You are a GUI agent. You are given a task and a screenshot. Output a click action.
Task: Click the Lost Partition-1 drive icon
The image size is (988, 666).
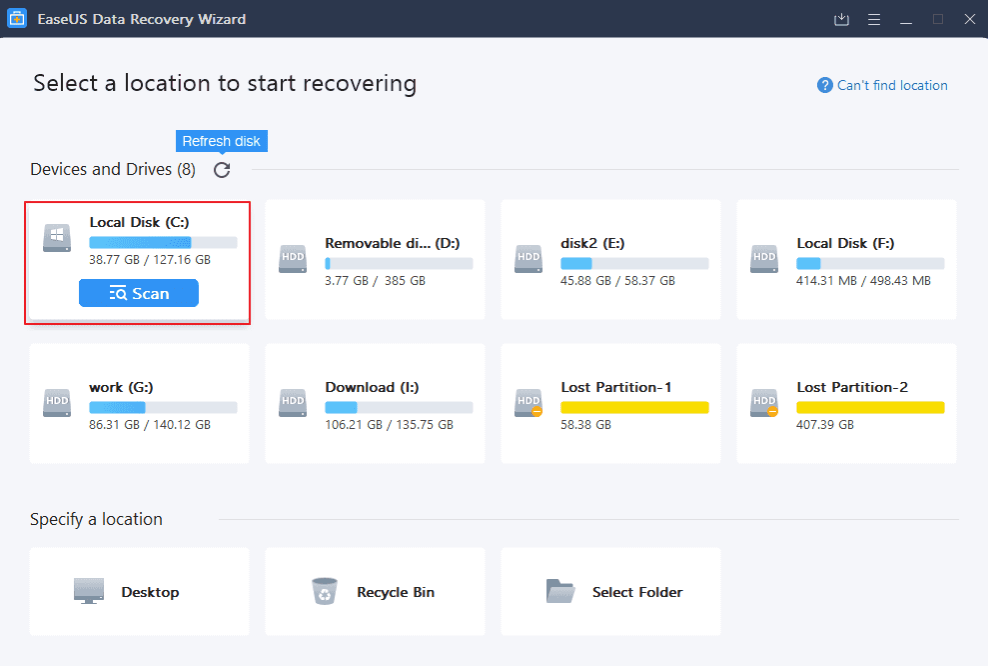(528, 403)
